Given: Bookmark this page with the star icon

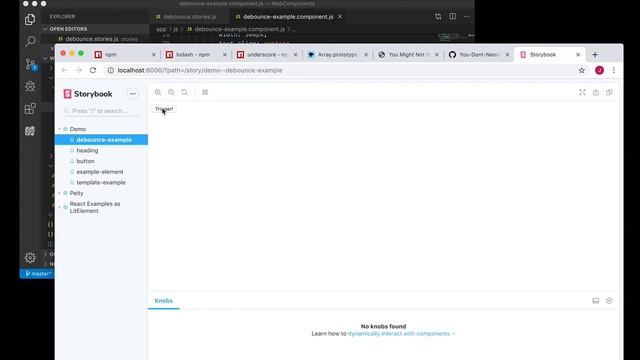Looking at the screenshot, I should click(582, 70).
